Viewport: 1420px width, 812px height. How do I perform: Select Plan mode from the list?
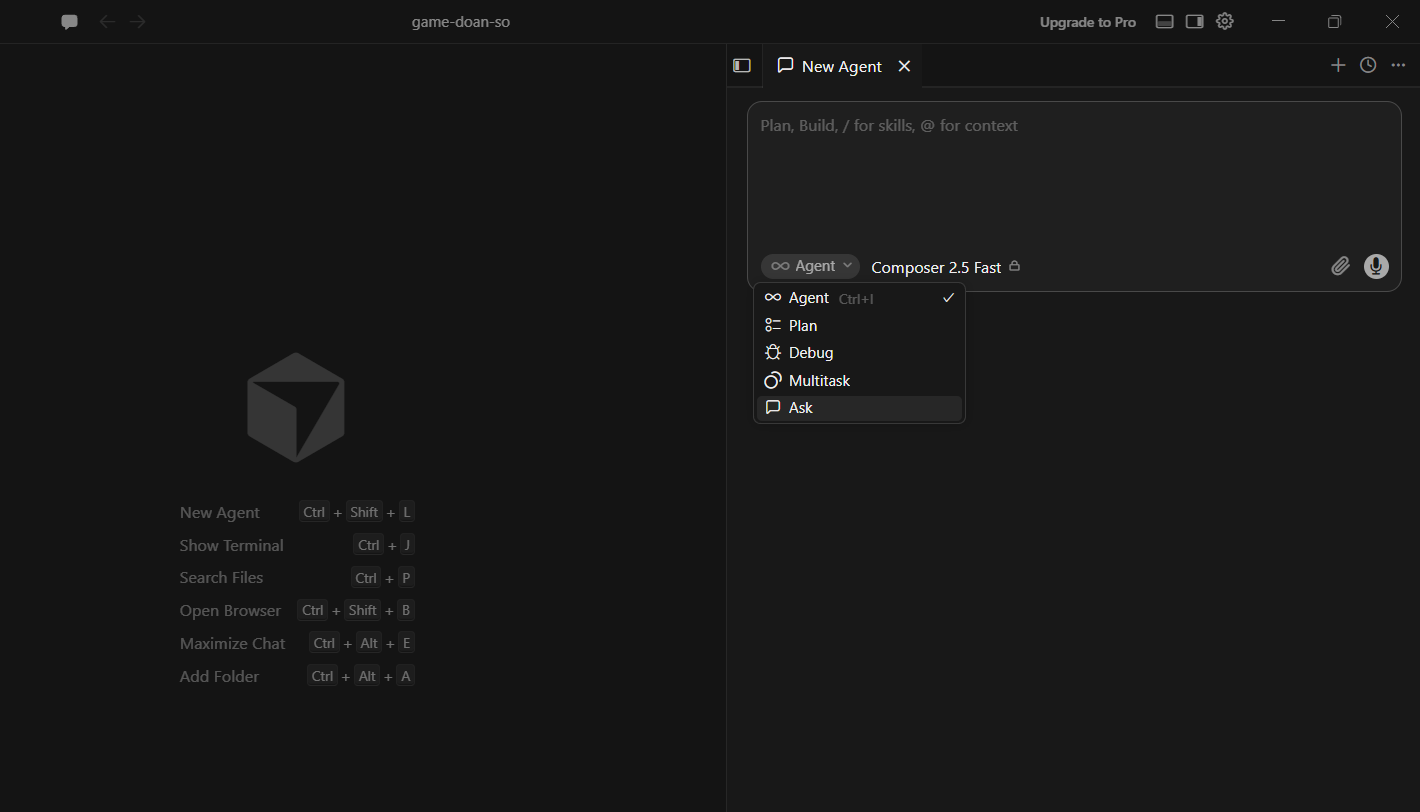859,325
